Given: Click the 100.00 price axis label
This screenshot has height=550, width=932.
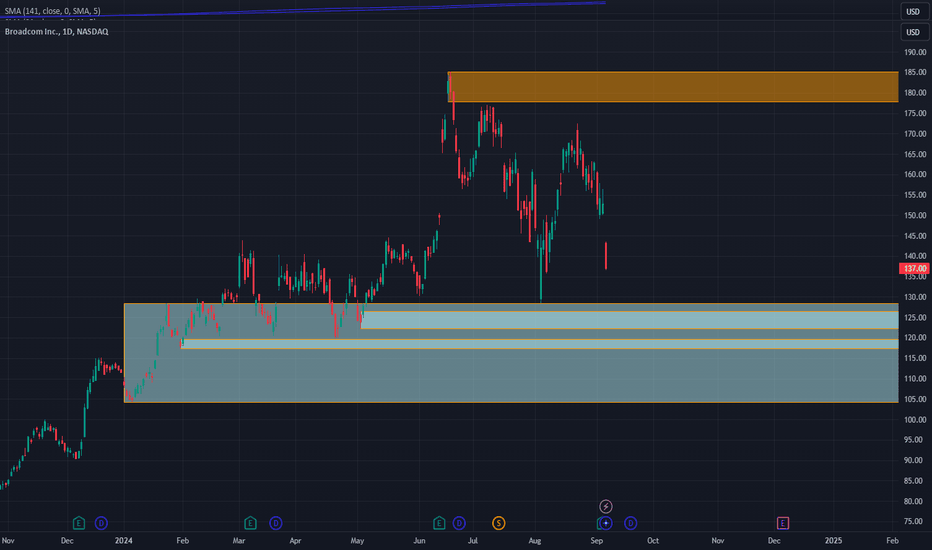Looking at the screenshot, I should (915, 420).
